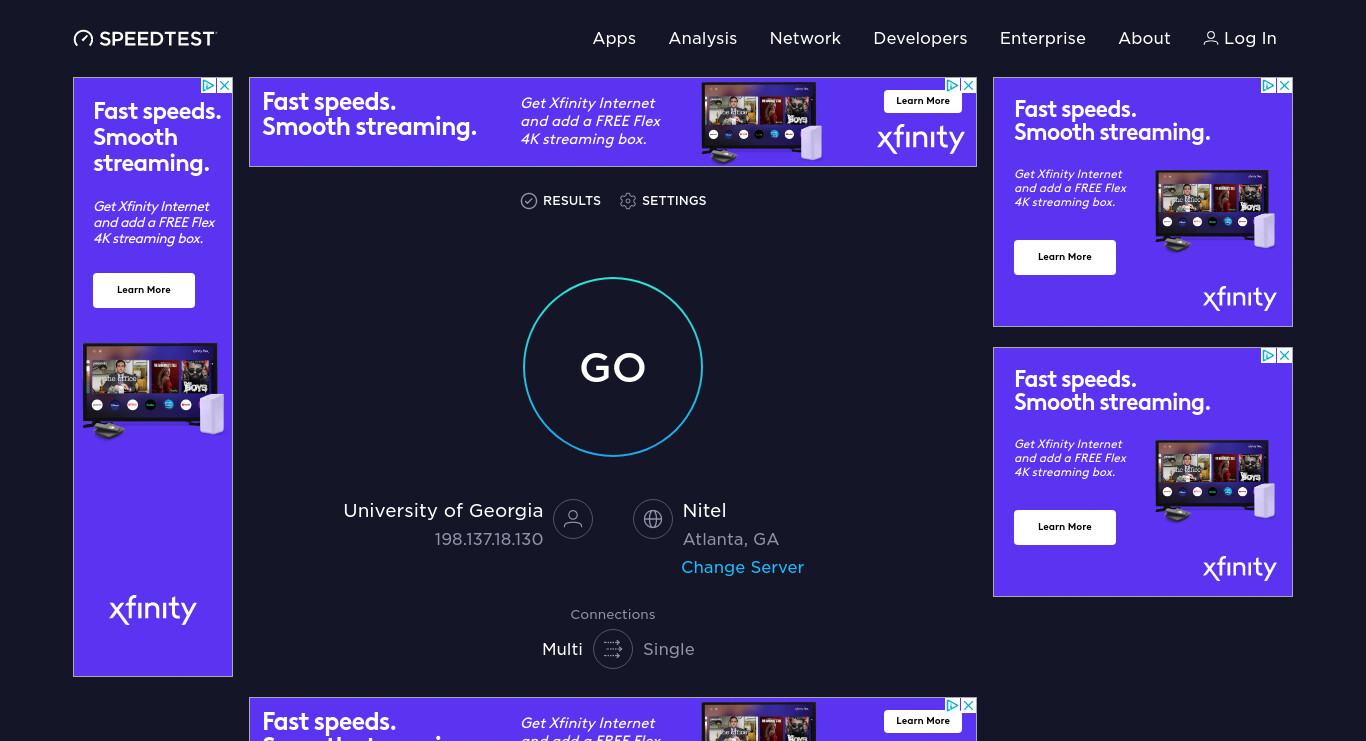Click Learn More in the lower right ad
1366x741 pixels.
[1065, 527]
